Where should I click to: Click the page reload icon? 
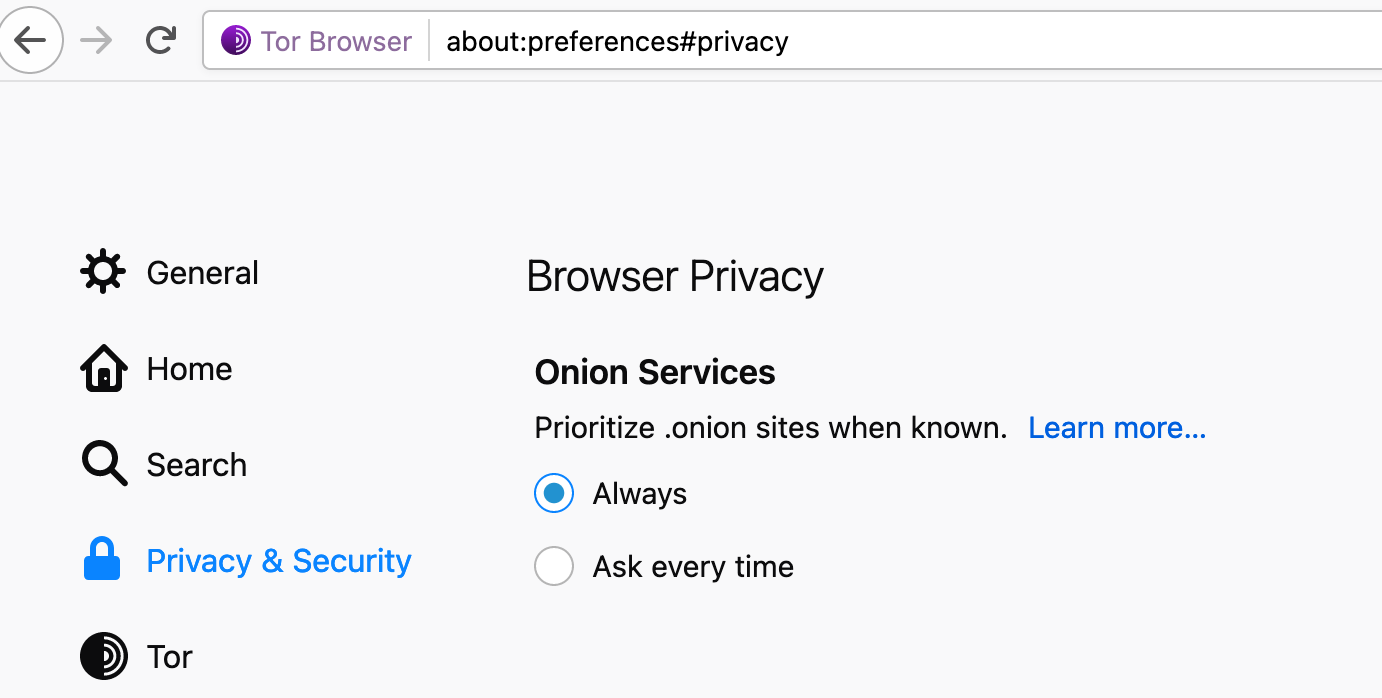click(160, 40)
